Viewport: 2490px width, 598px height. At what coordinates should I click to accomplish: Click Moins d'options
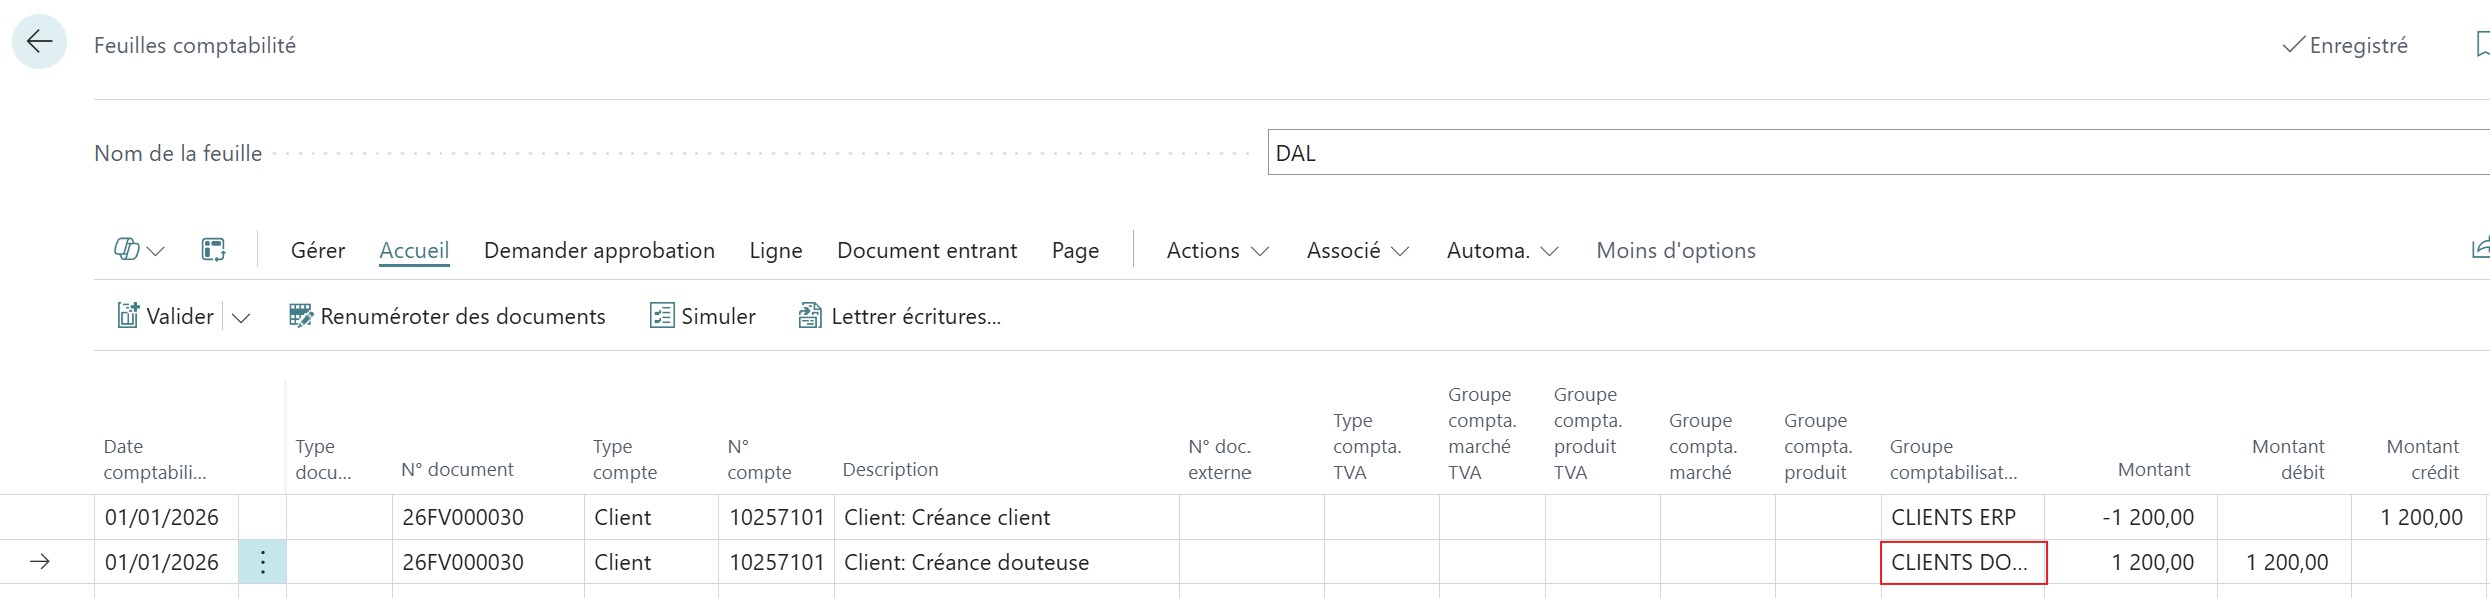(1675, 251)
